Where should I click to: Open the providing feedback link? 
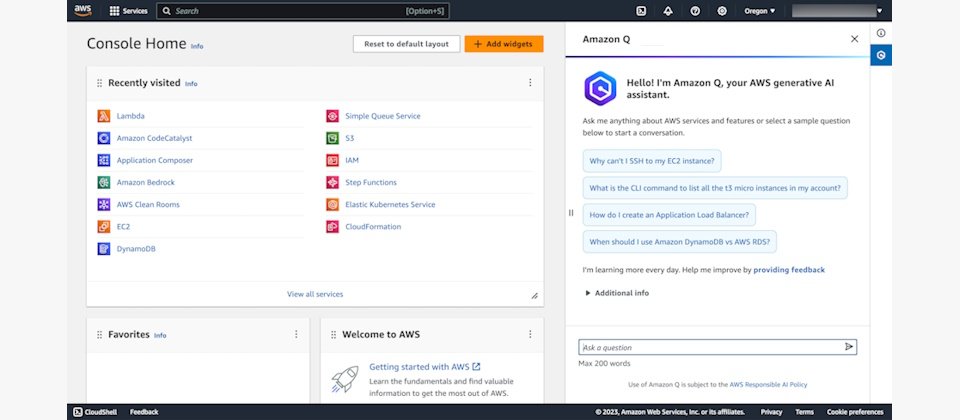click(x=789, y=269)
